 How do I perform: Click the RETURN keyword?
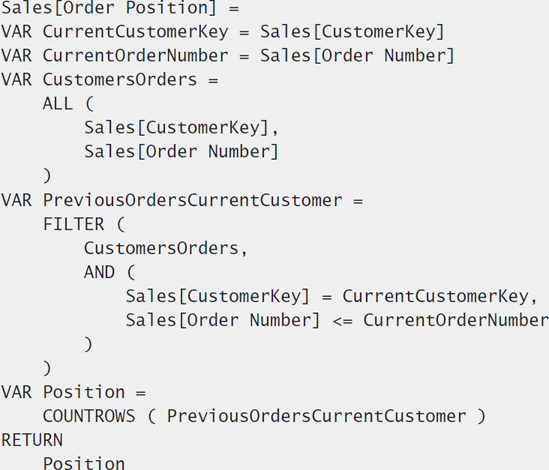(x=32, y=440)
